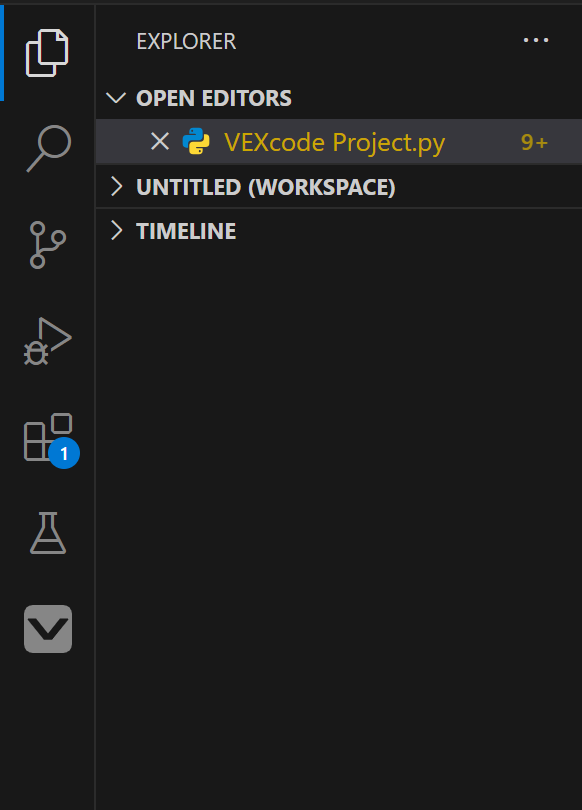This screenshot has width=582, height=810.
Task: Click the EXPLORER panel heading
Action: 186,41
